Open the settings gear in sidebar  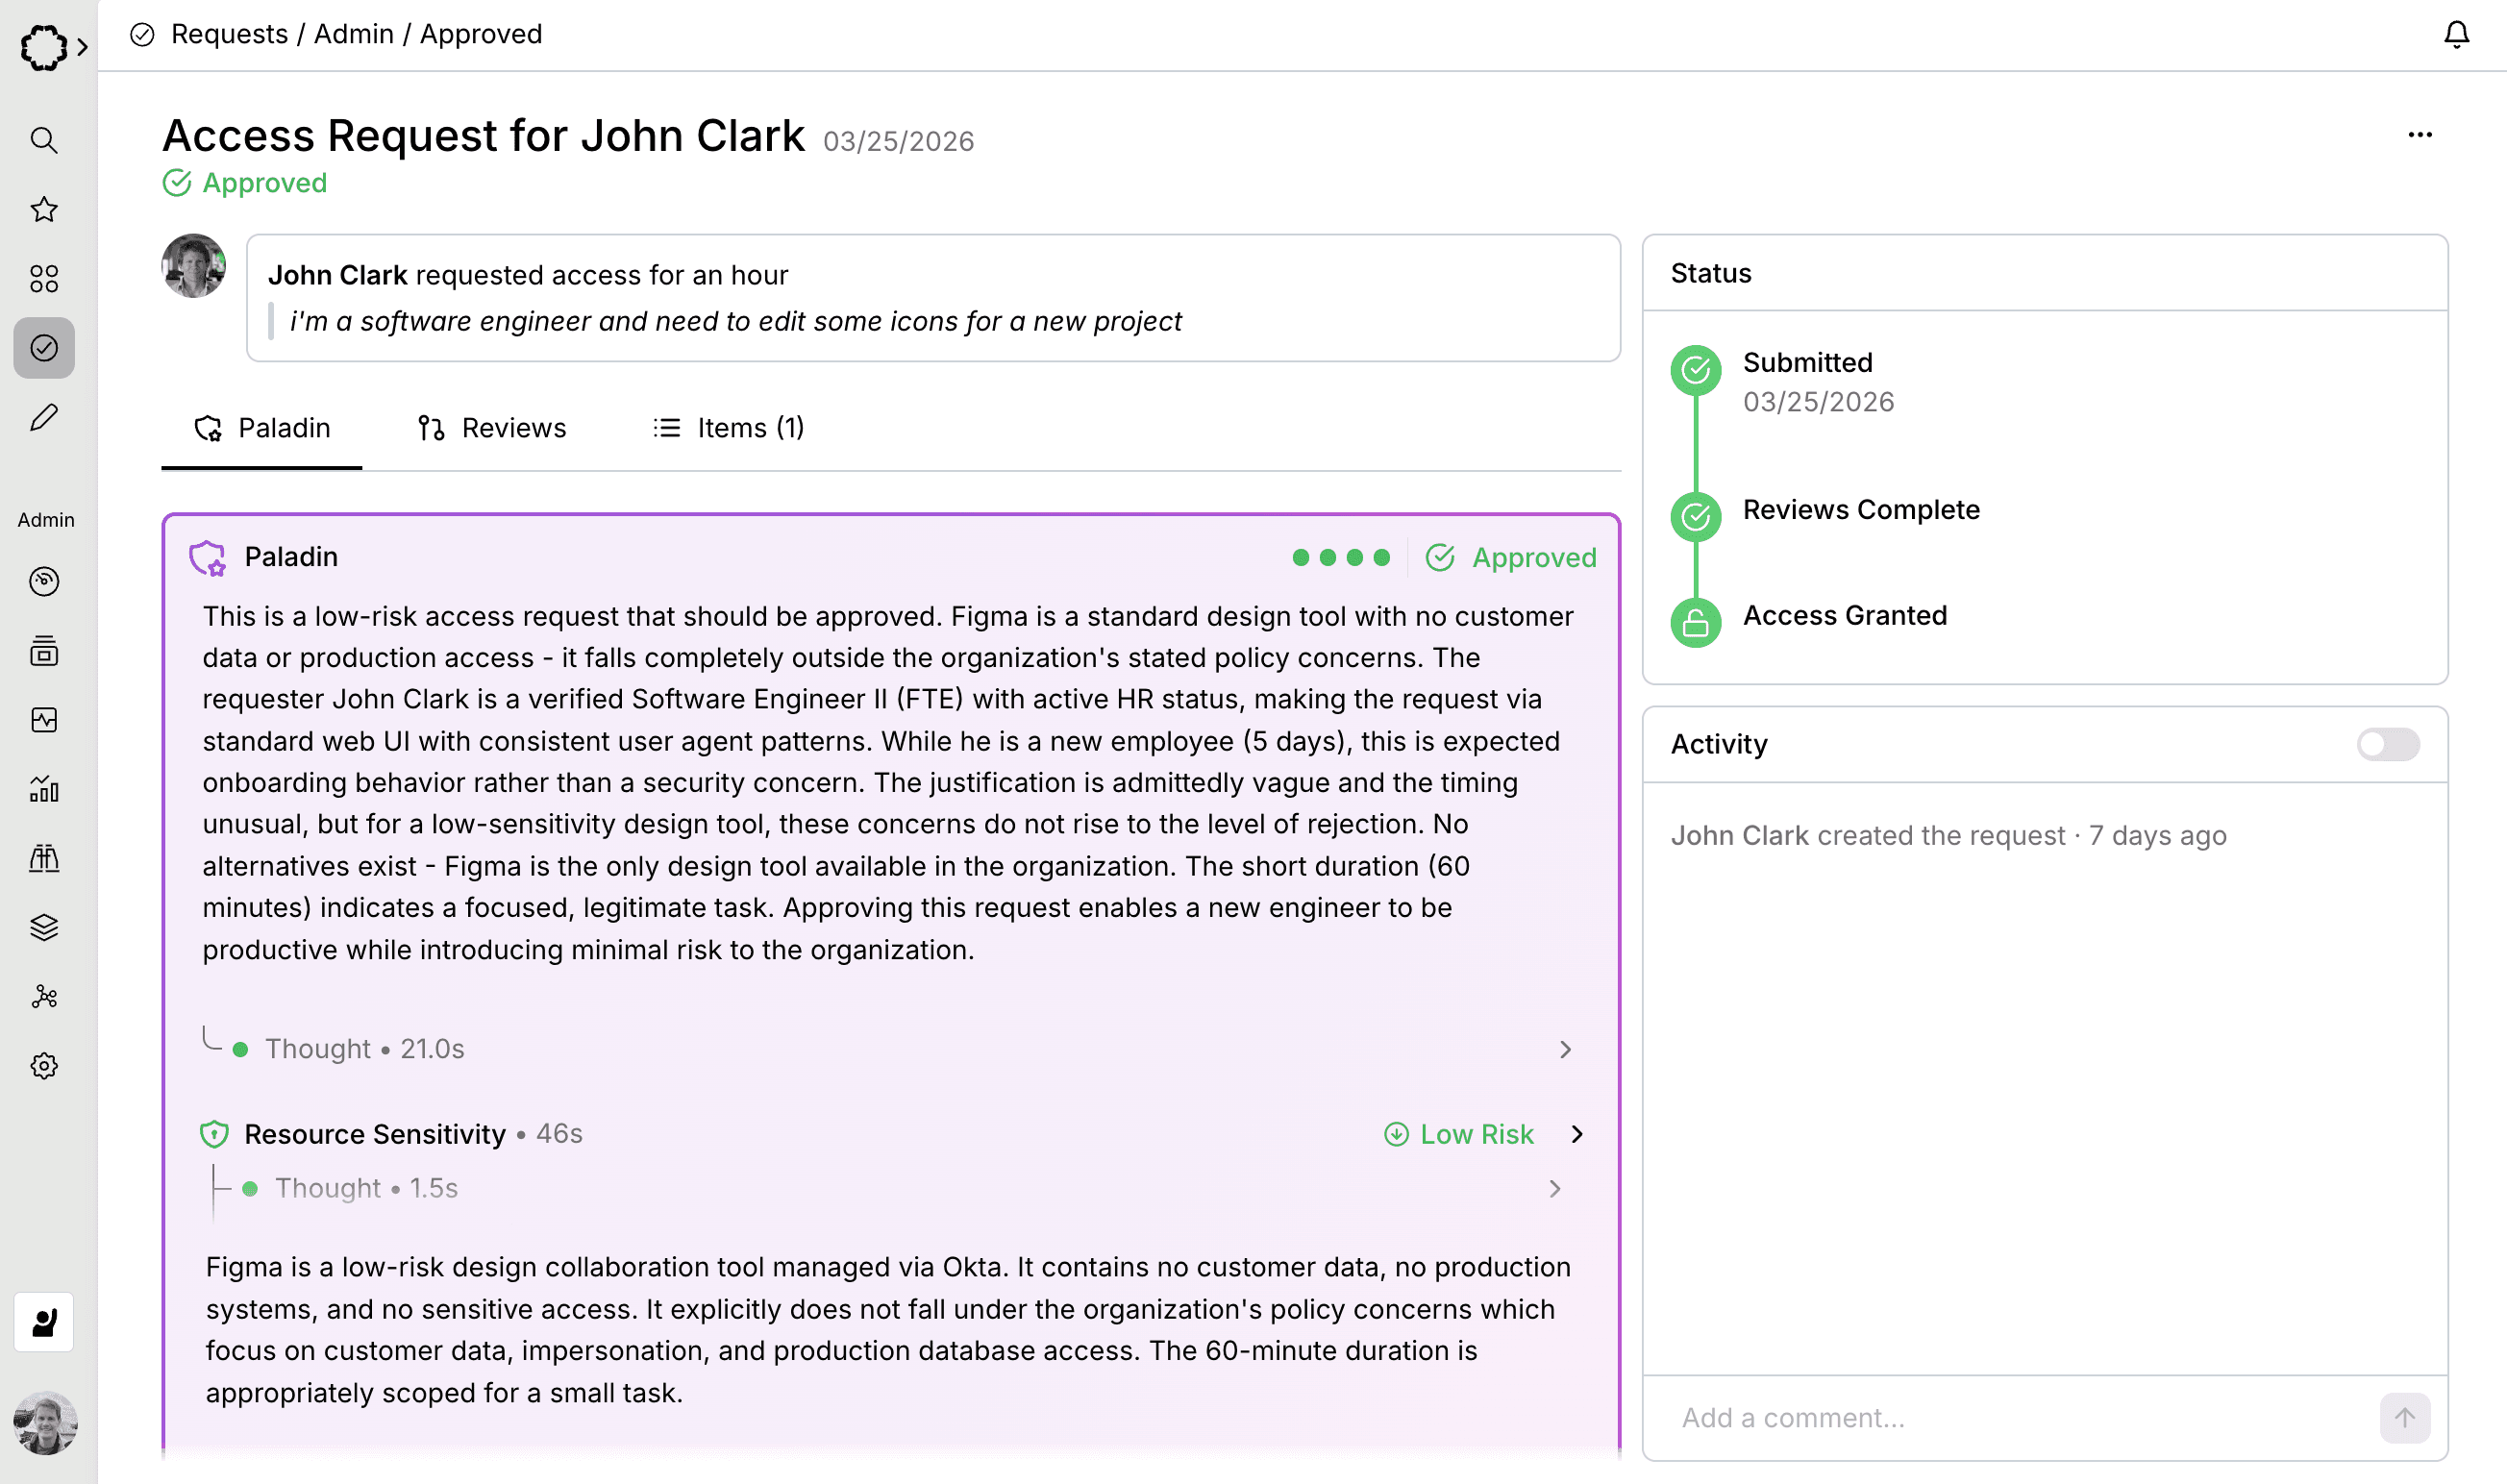pos(44,1066)
